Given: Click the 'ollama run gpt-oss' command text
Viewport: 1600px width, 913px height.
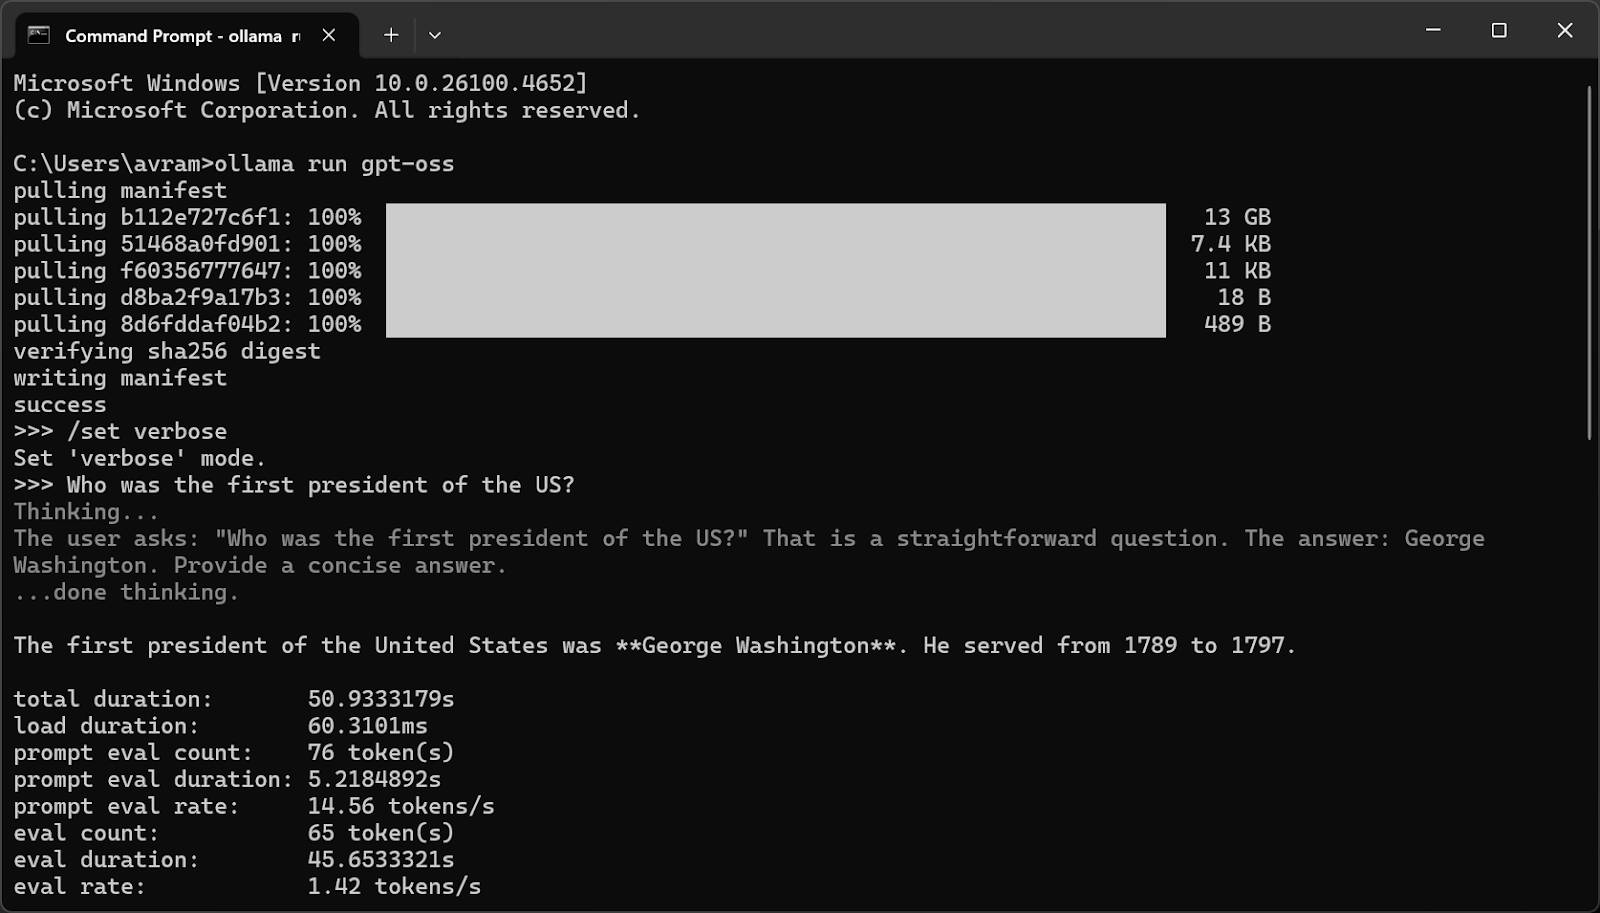Looking at the screenshot, I should point(334,164).
